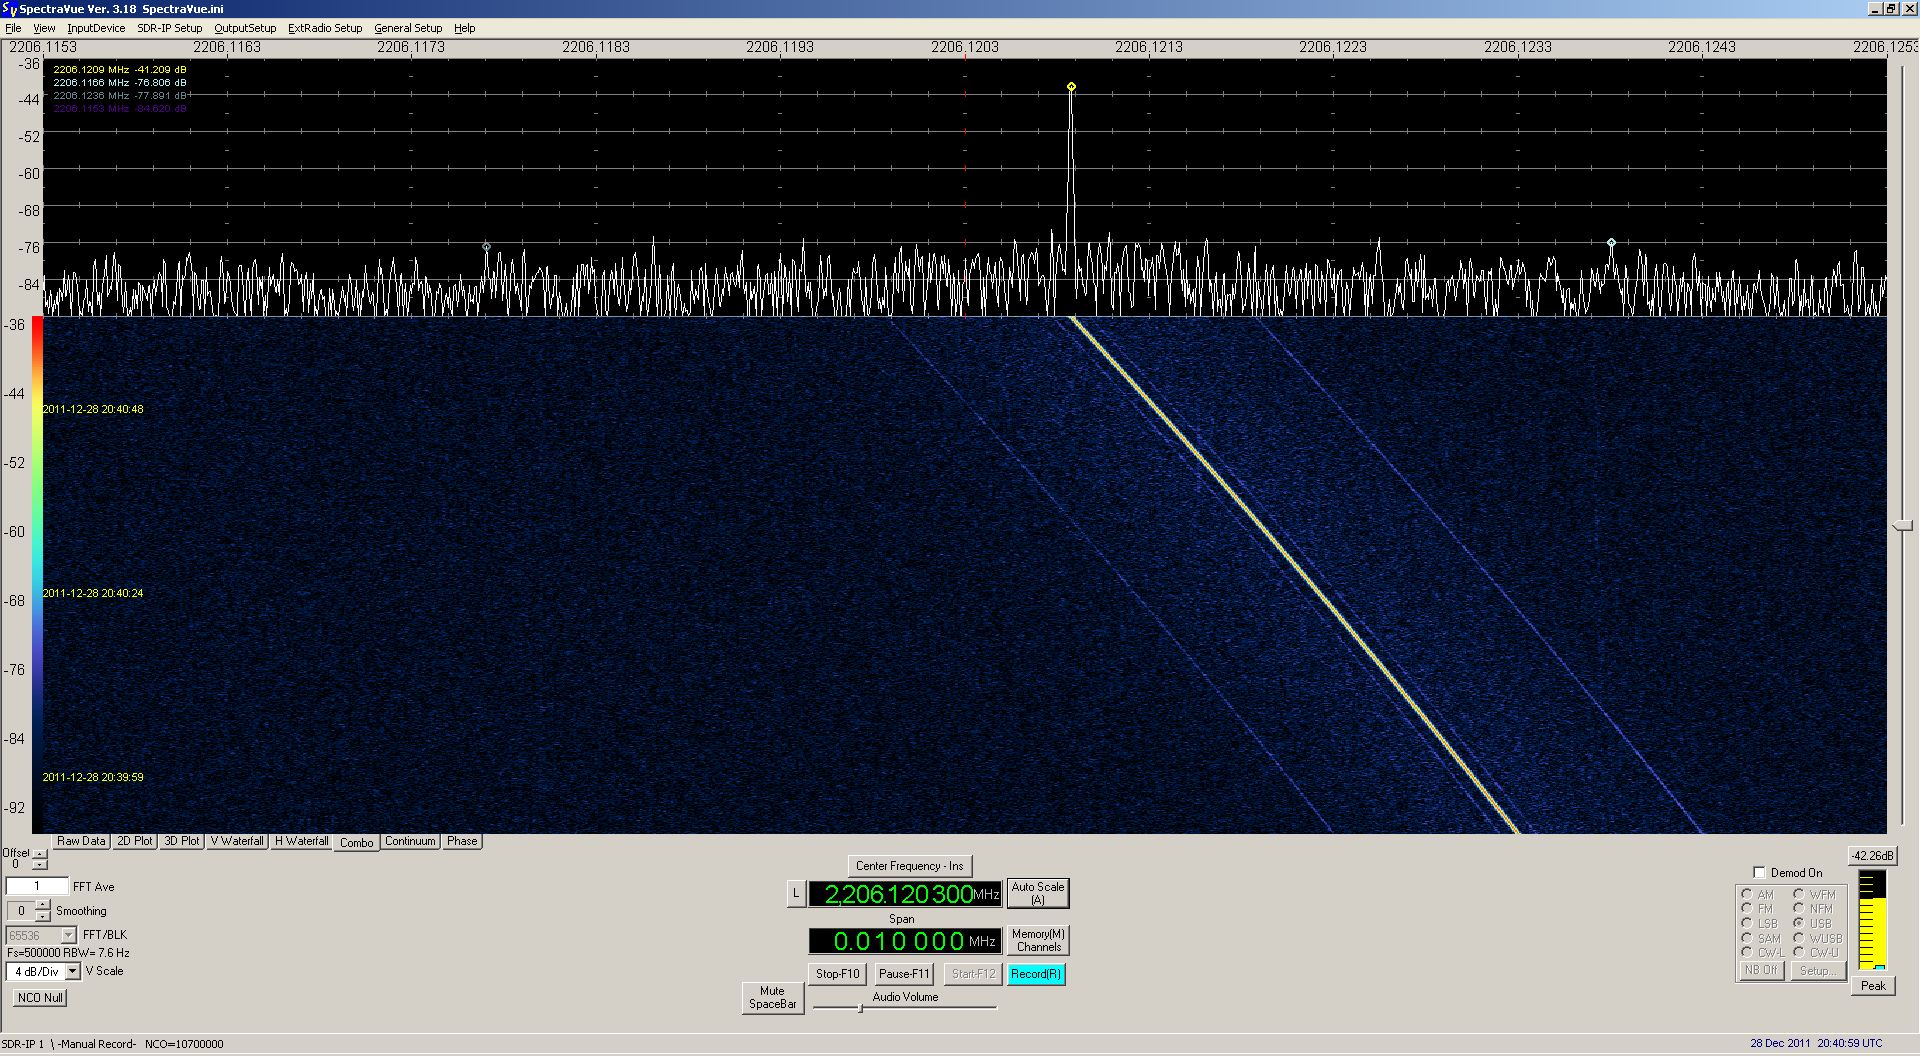Expand the FFT/BLK size dropdown
1920x1056 pixels.
(x=68, y=936)
